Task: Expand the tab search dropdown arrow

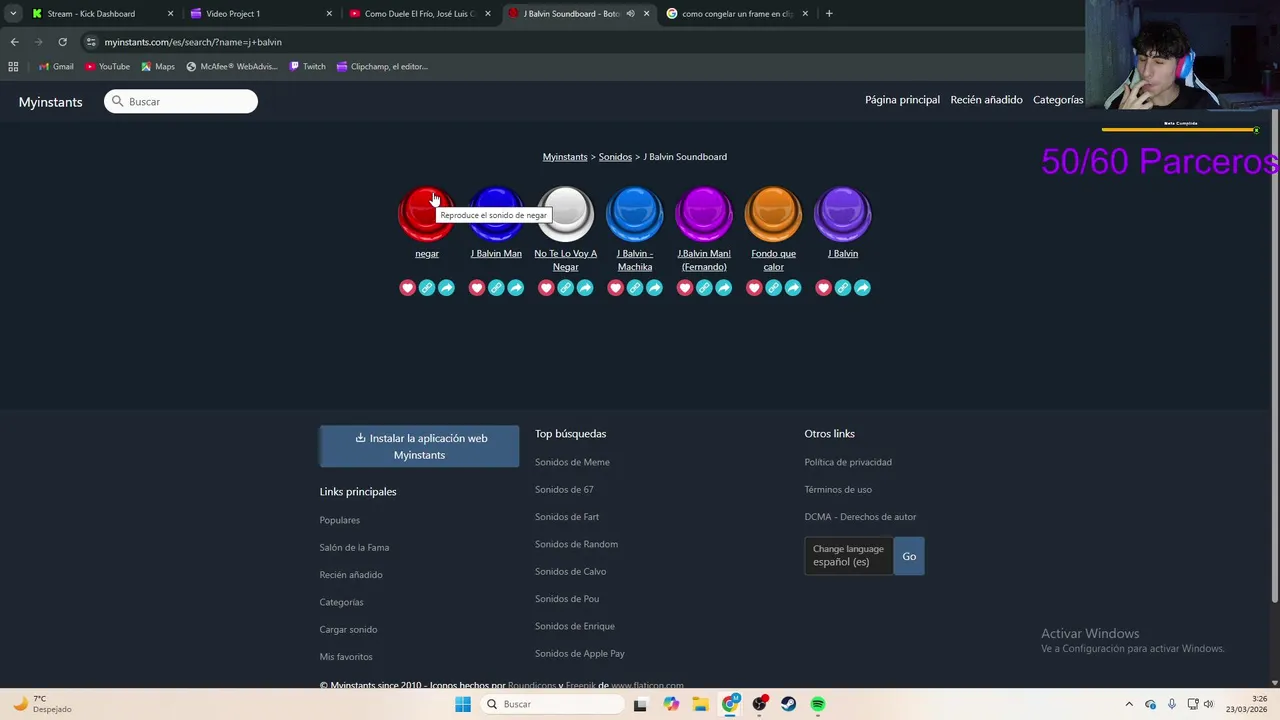Action: [13, 14]
